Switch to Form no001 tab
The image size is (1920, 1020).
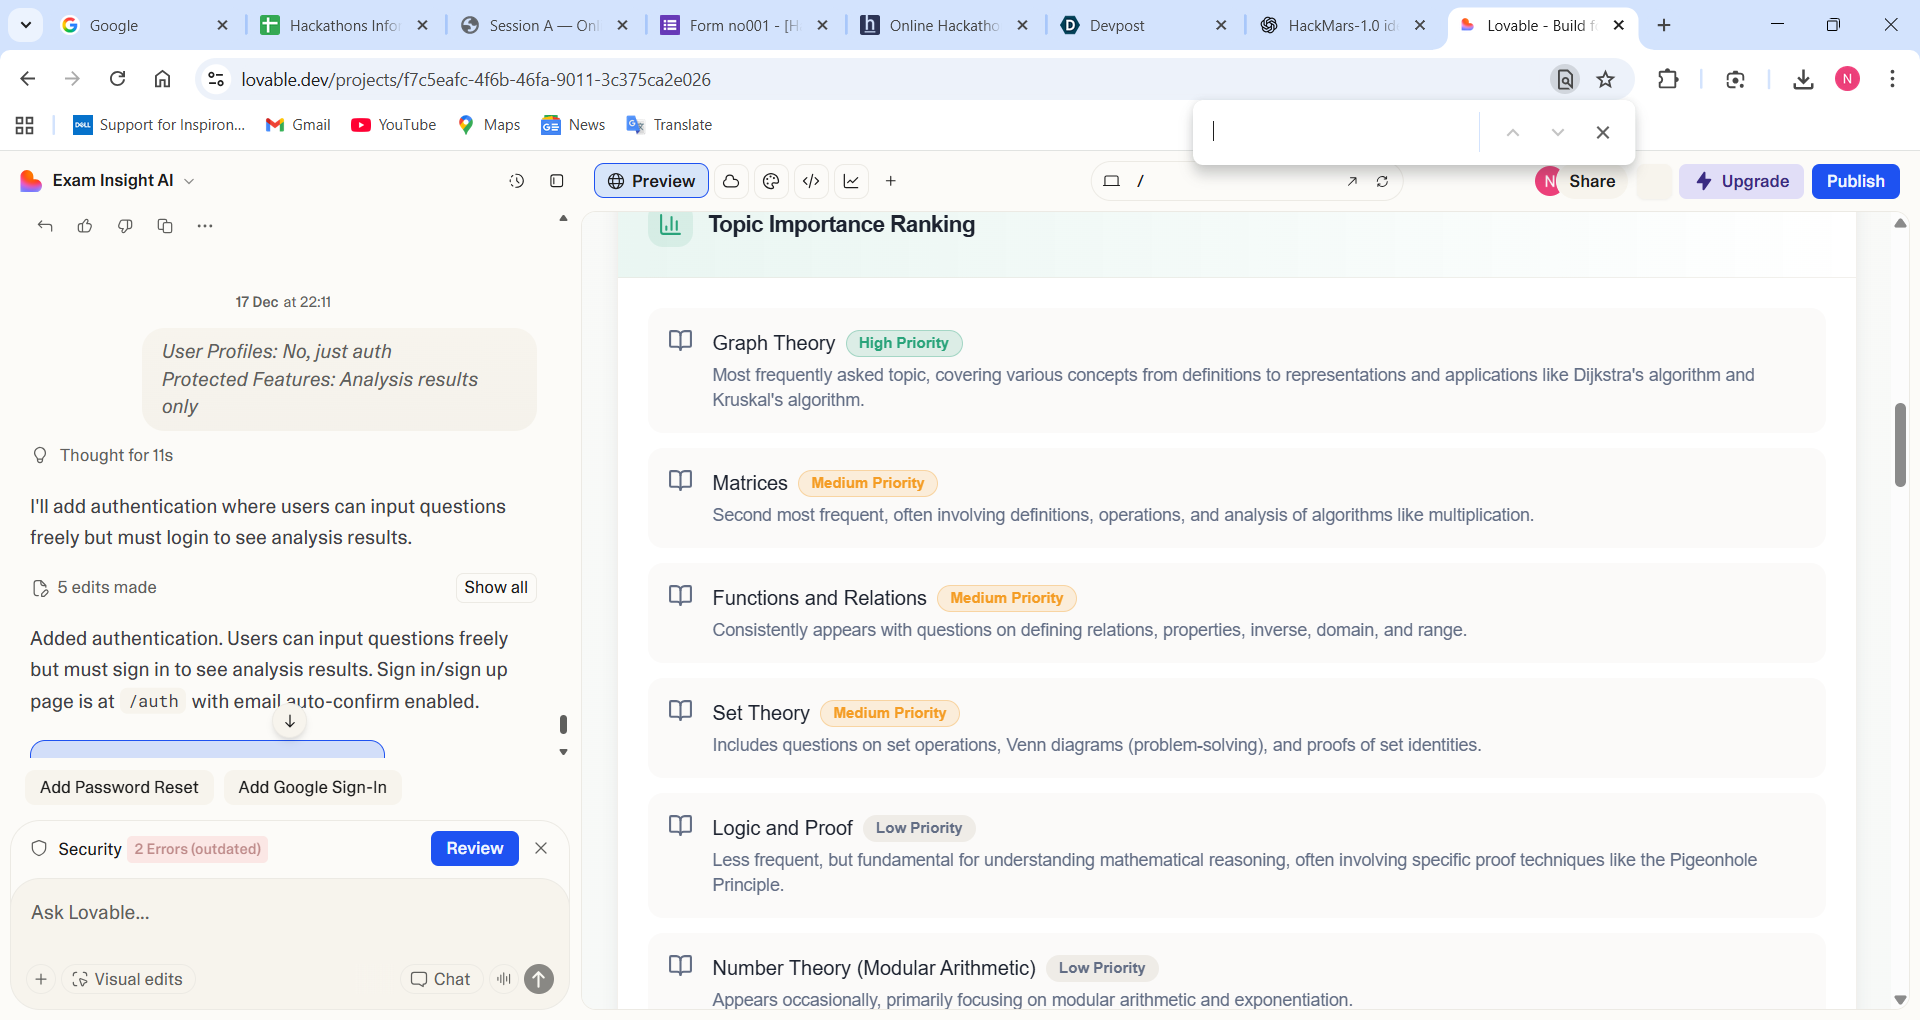(x=743, y=25)
